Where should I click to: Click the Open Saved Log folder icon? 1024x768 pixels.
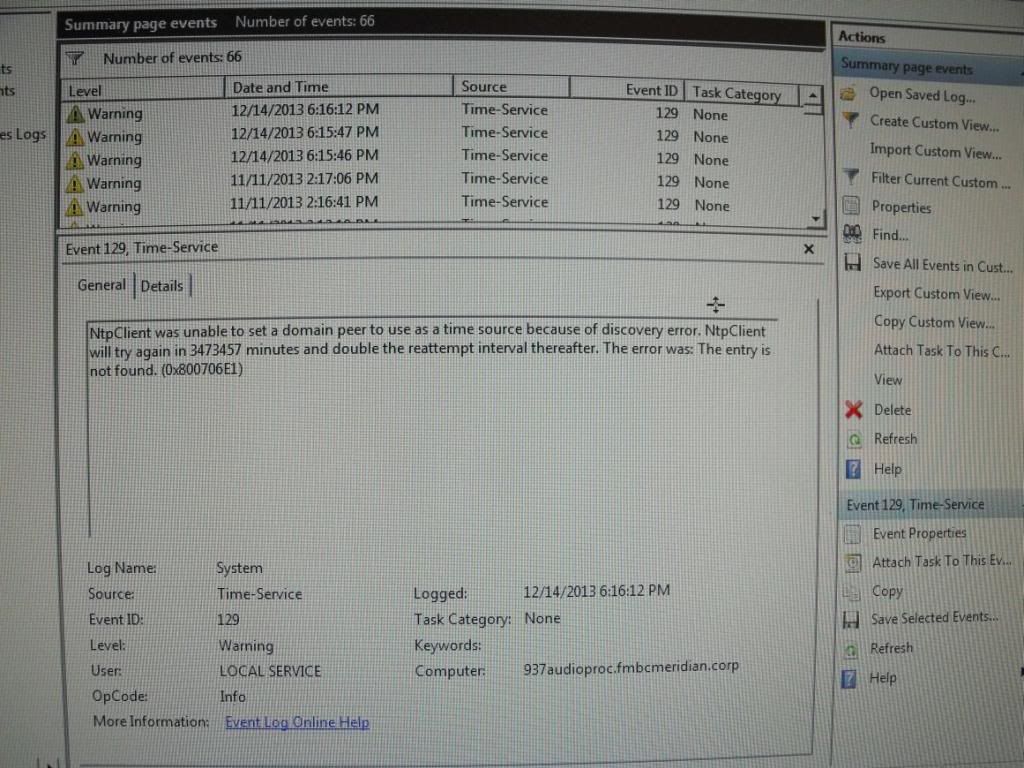click(849, 94)
